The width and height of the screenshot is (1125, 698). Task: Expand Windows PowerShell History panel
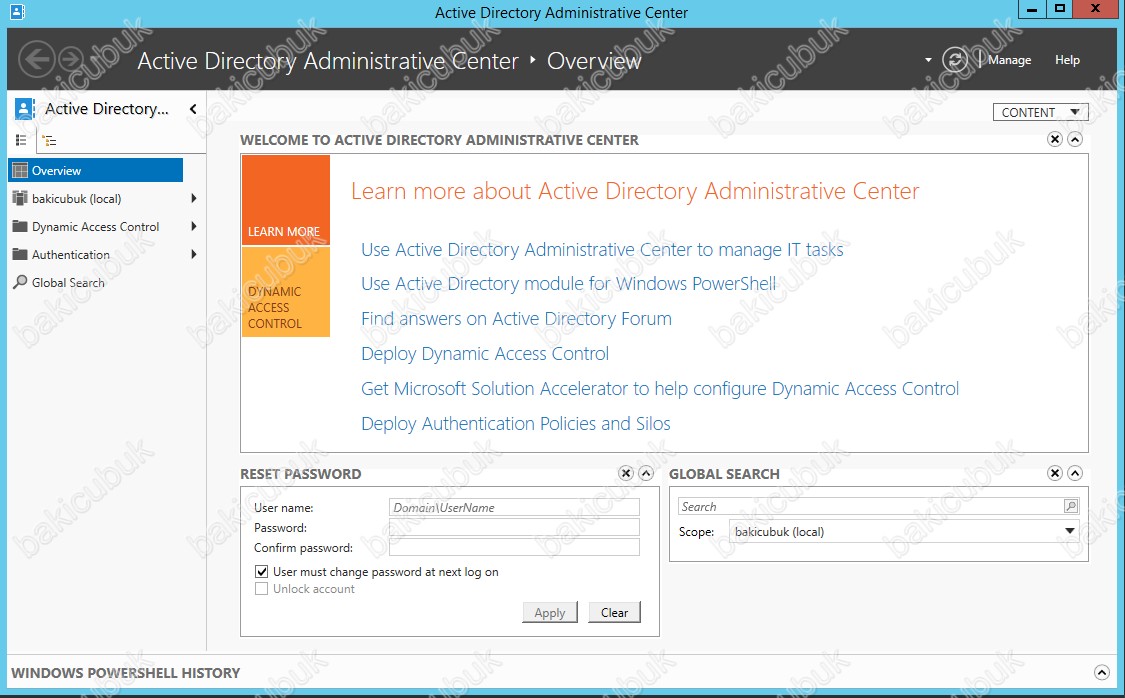[1102, 672]
